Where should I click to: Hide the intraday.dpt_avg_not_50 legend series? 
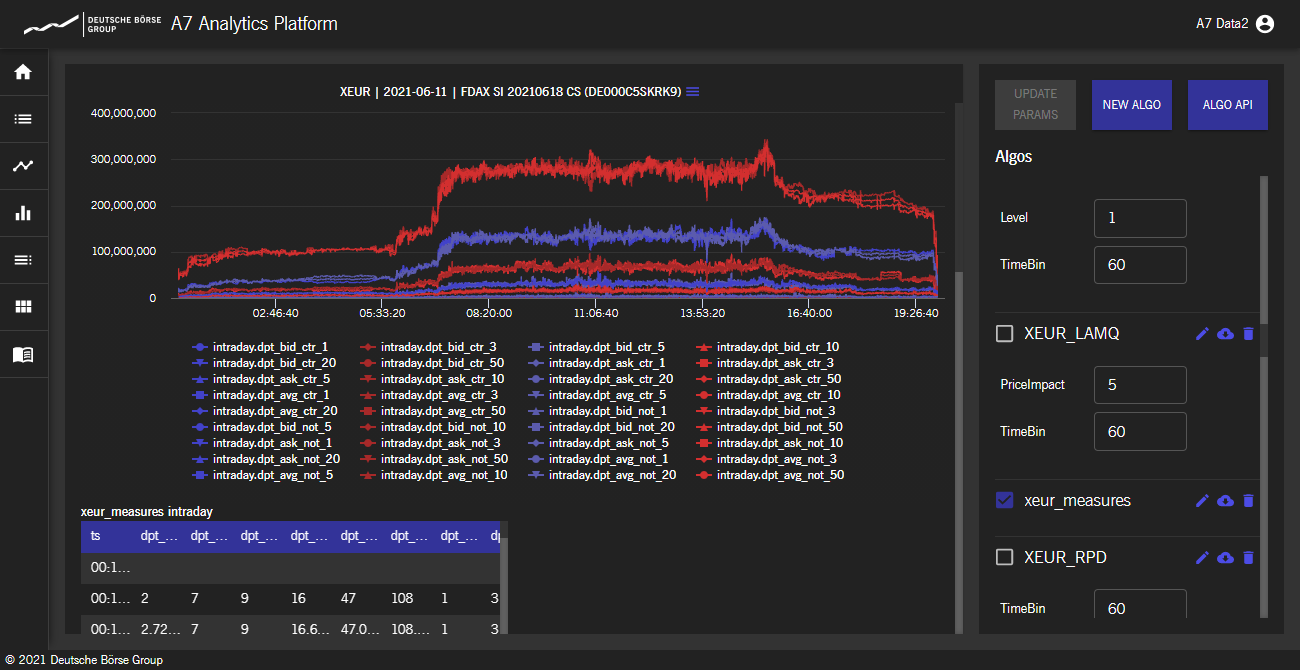click(x=780, y=475)
